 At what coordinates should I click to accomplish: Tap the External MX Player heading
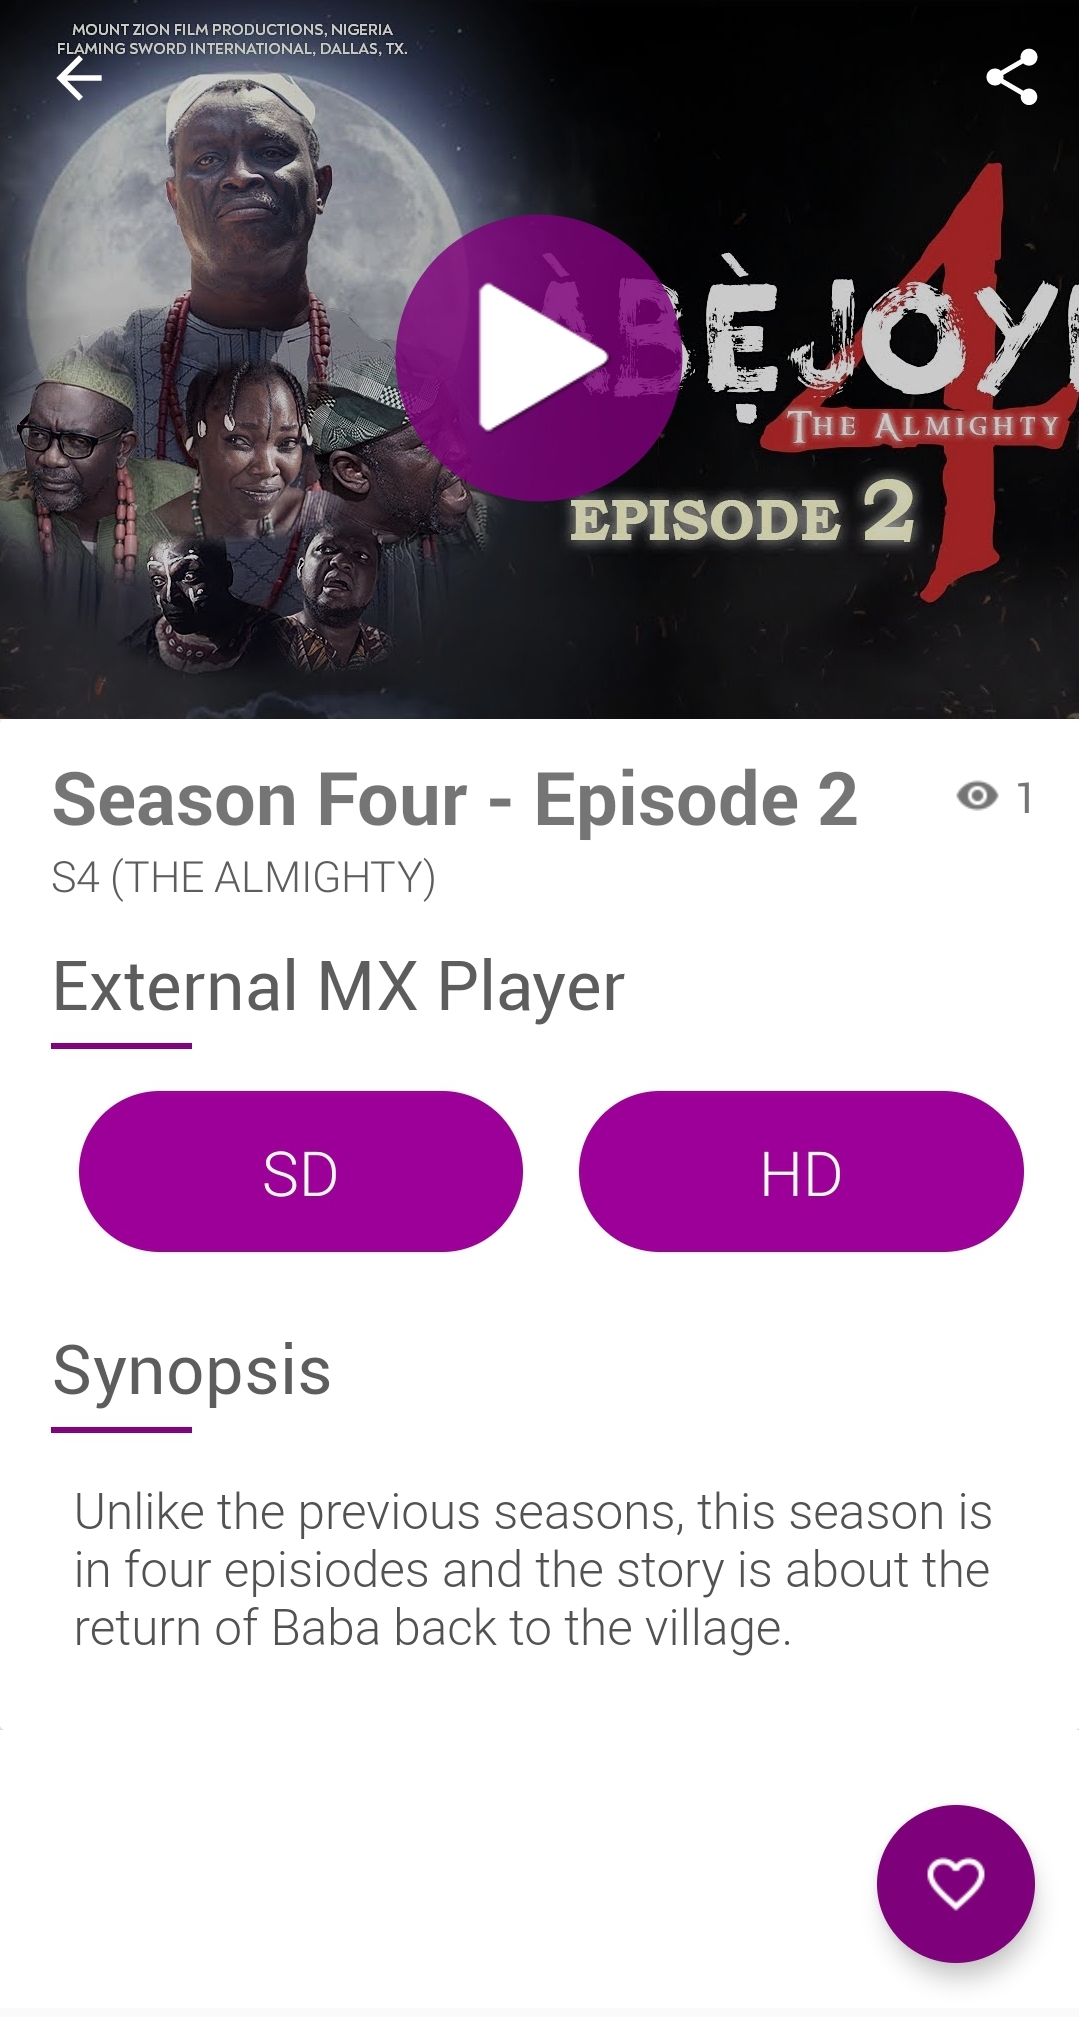pyautogui.click(x=338, y=987)
